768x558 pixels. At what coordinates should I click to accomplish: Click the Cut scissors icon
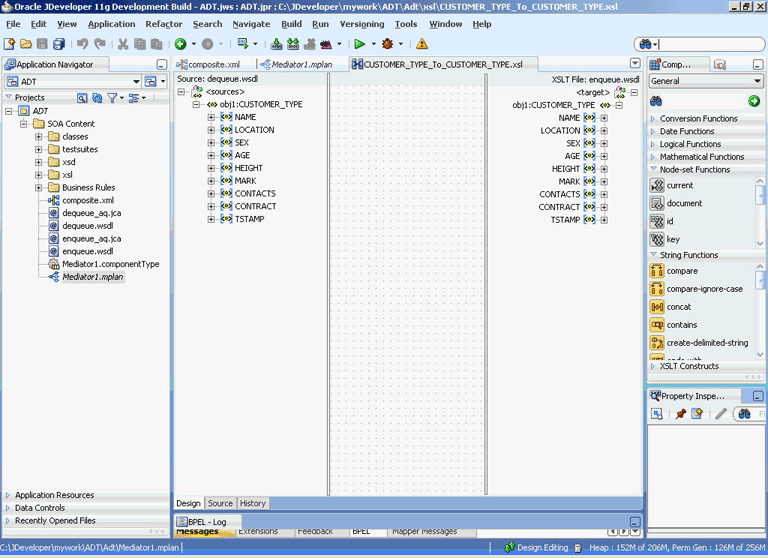[x=123, y=44]
